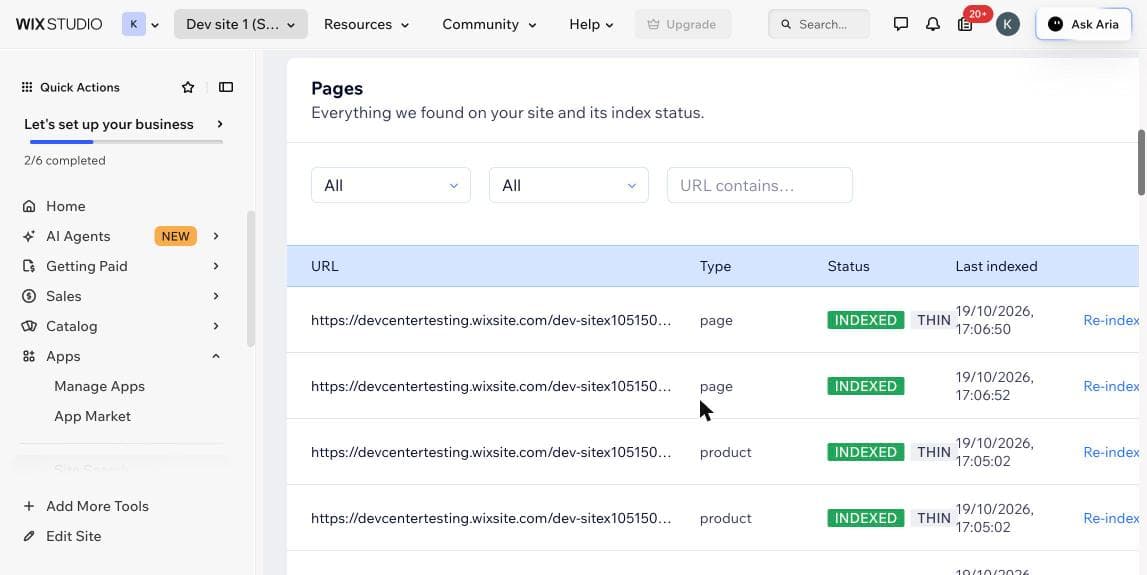Open the K workspace switcher
Image resolution: width=1147 pixels, height=575 pixels.
click(x=141, y=24)
